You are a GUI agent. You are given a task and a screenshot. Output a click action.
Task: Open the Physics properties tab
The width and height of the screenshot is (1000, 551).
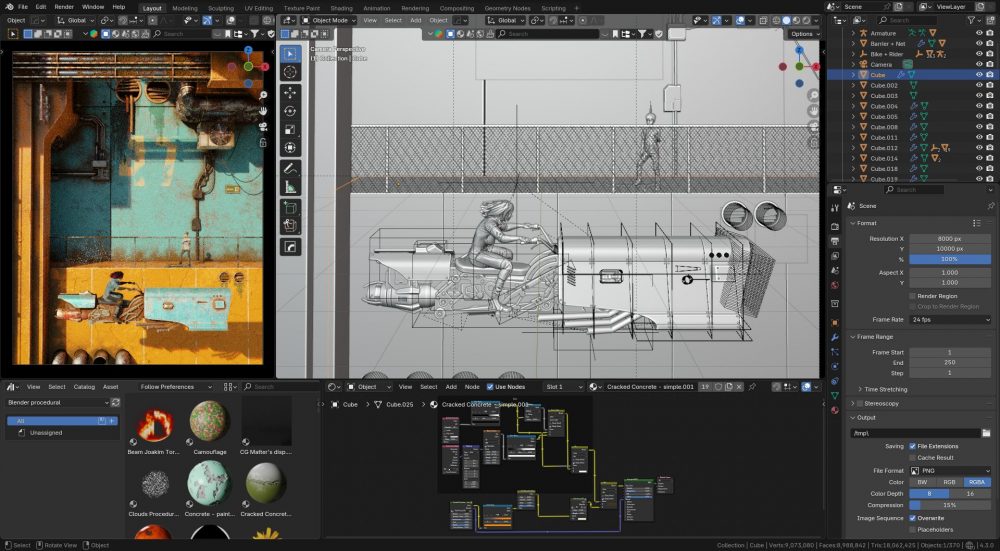tap(835, 367)
